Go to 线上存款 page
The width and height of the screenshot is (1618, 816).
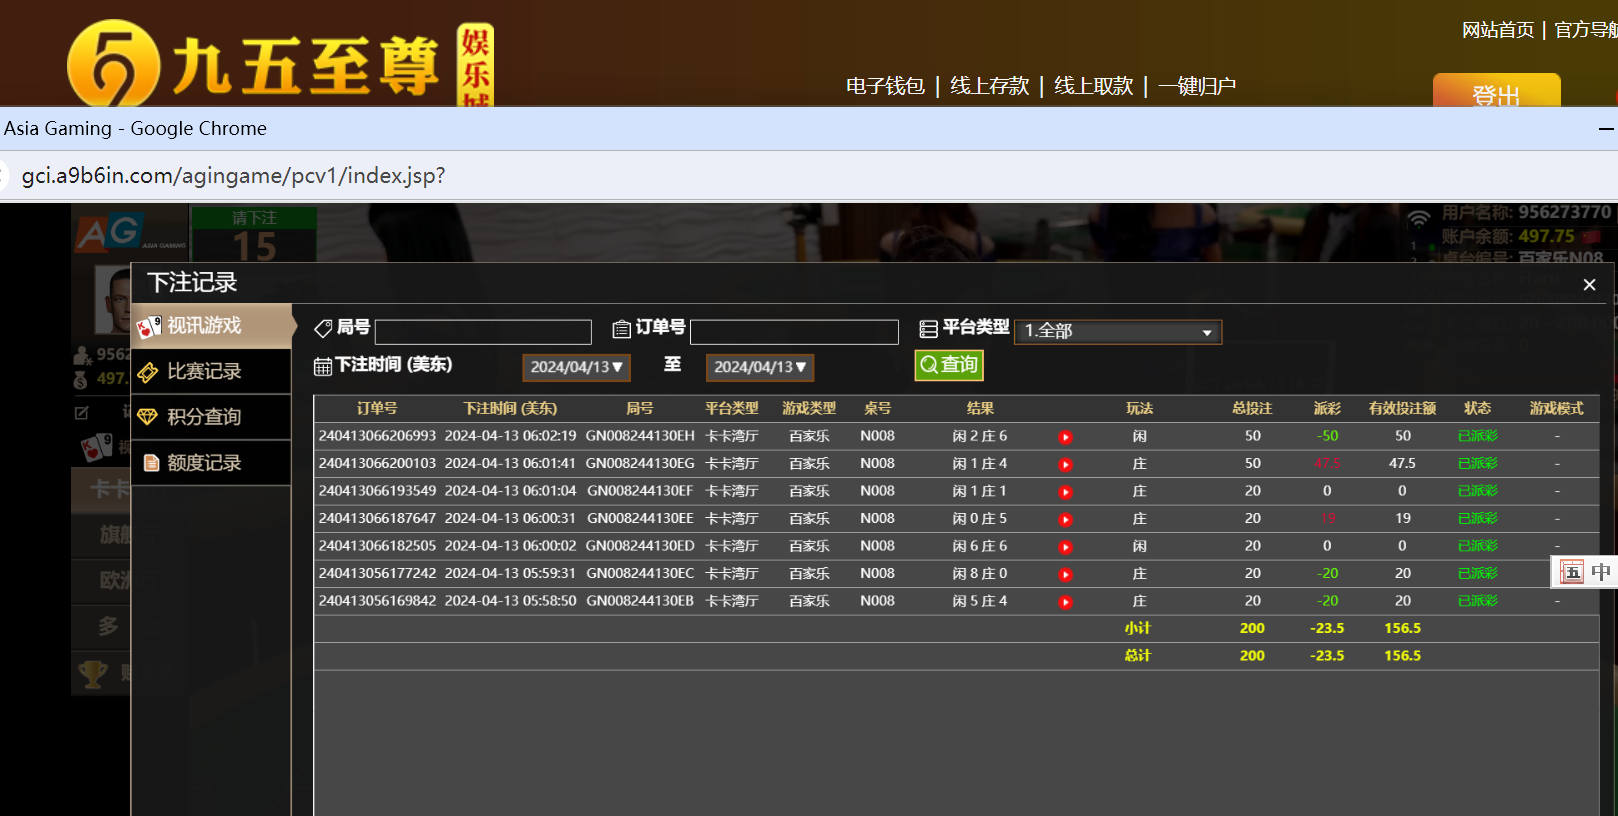(x=990, y=86)
